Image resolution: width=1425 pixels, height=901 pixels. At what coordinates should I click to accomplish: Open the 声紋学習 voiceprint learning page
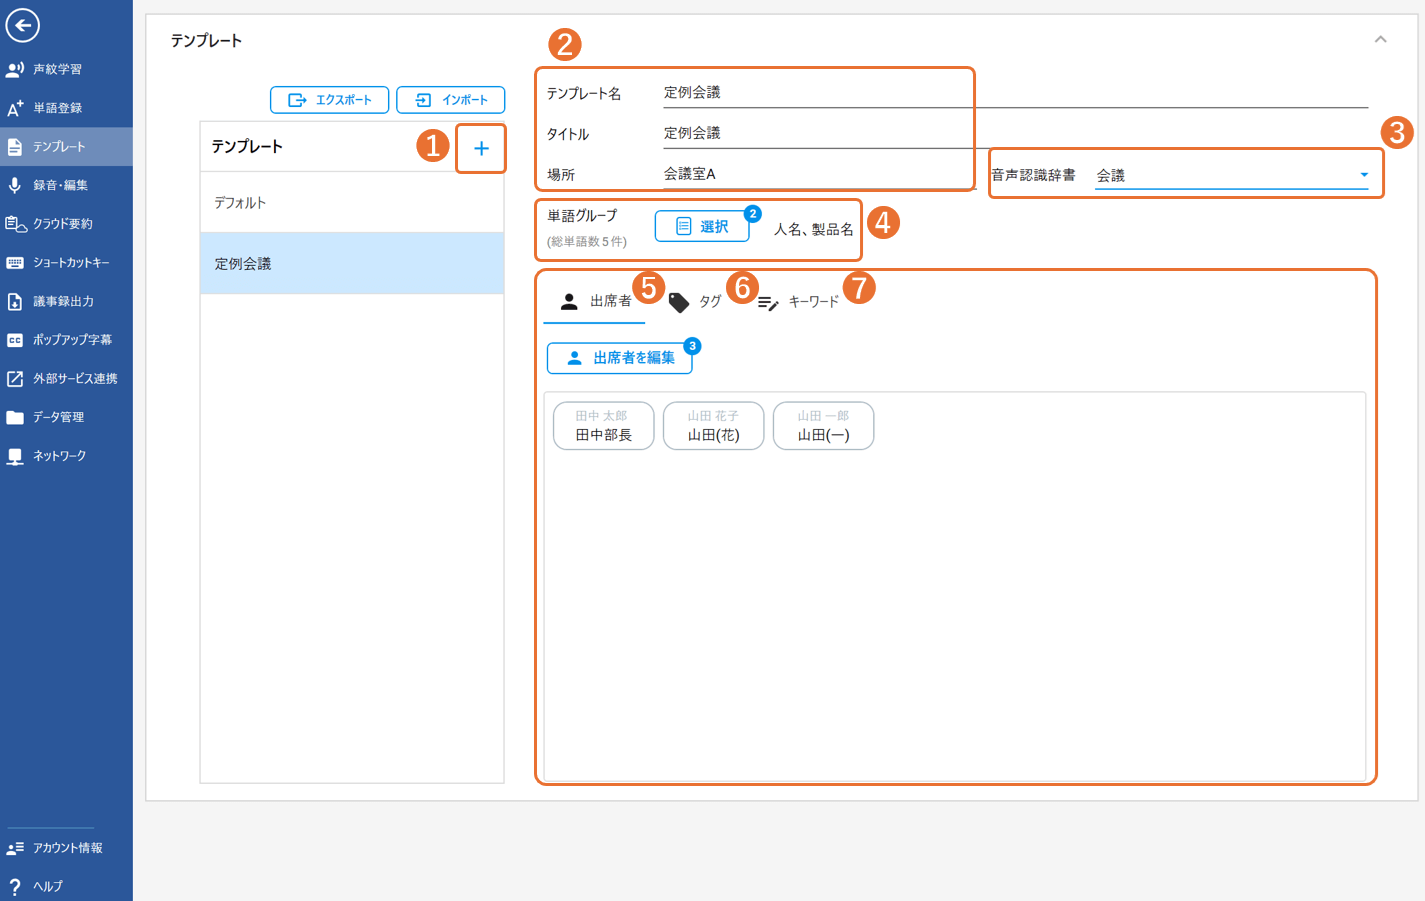pos(57,69)
